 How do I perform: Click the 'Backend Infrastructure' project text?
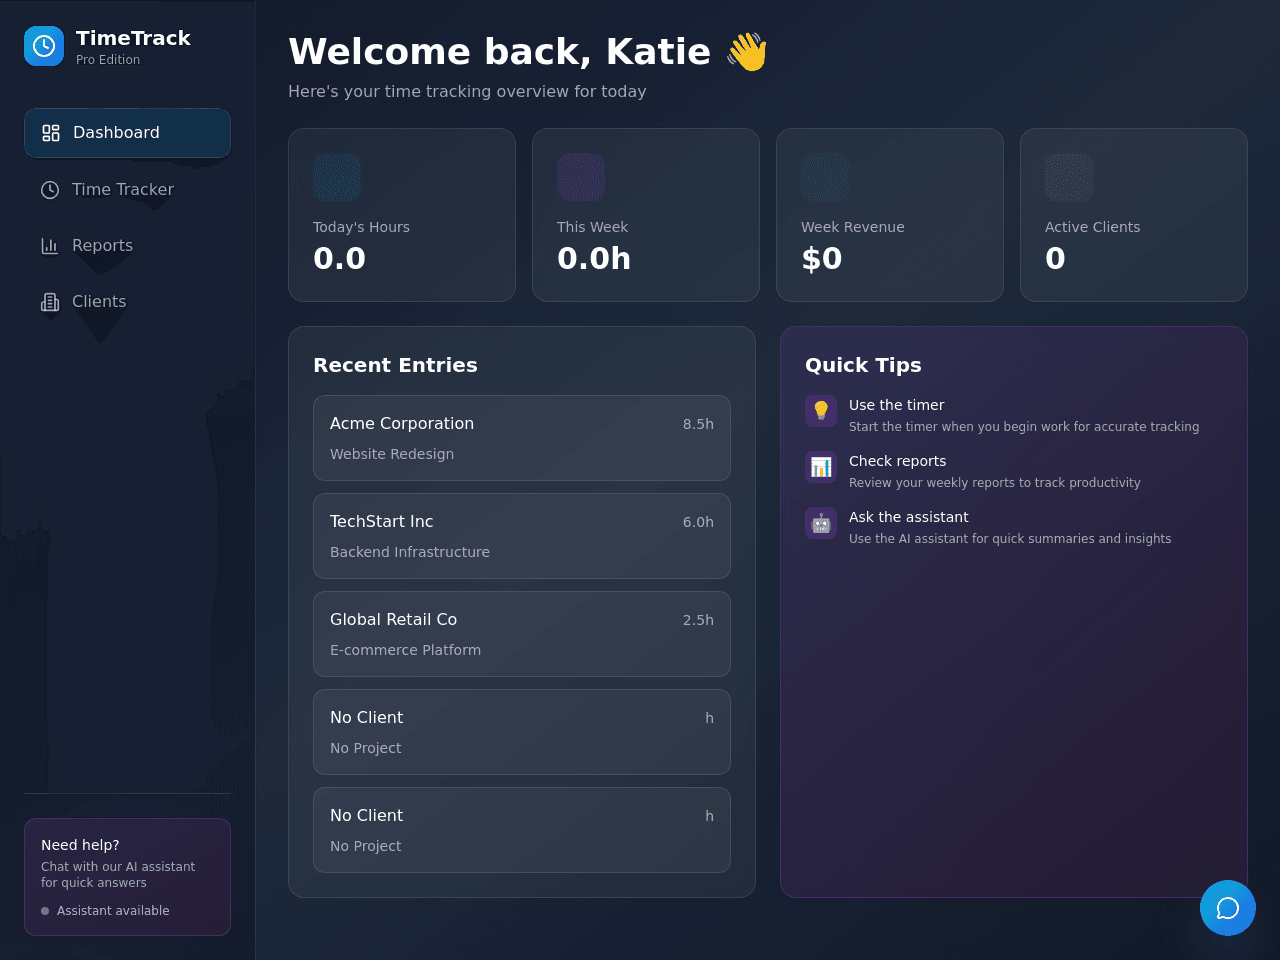click(410, 552)
